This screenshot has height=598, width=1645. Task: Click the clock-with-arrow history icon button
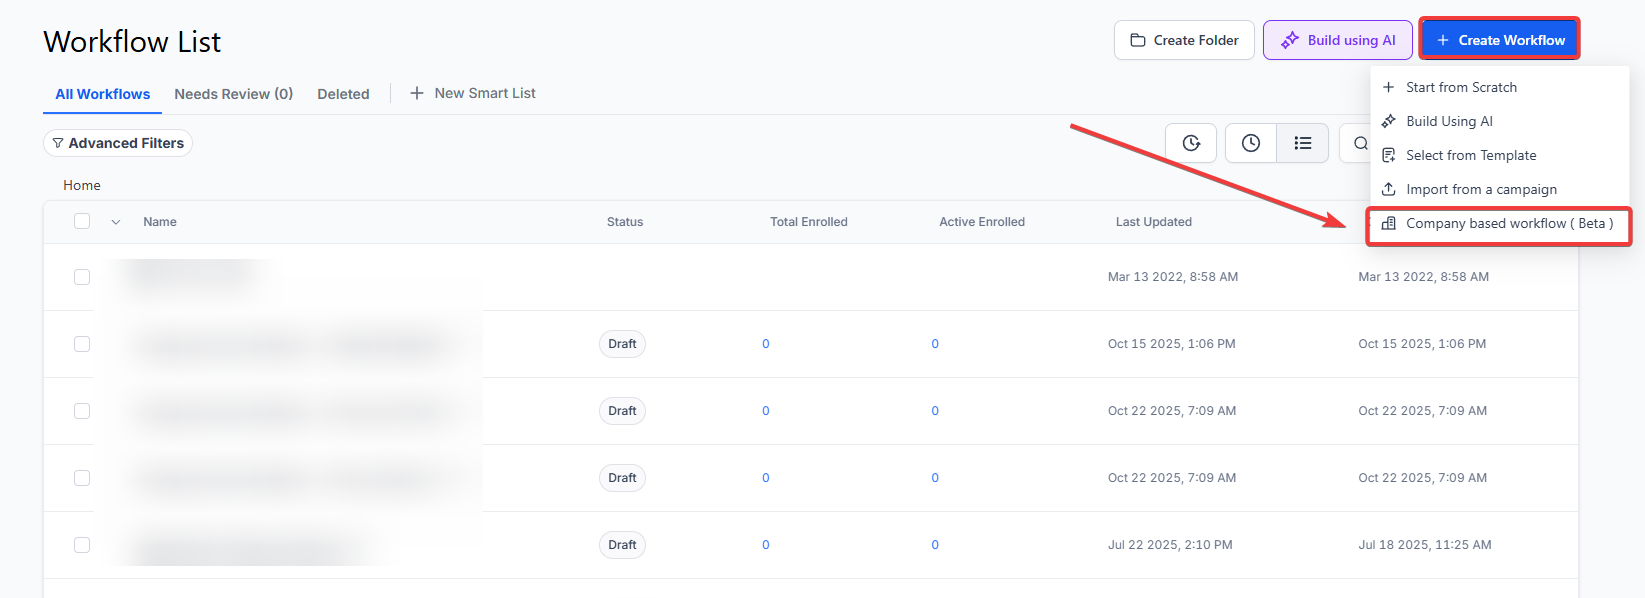(1190, 143)
